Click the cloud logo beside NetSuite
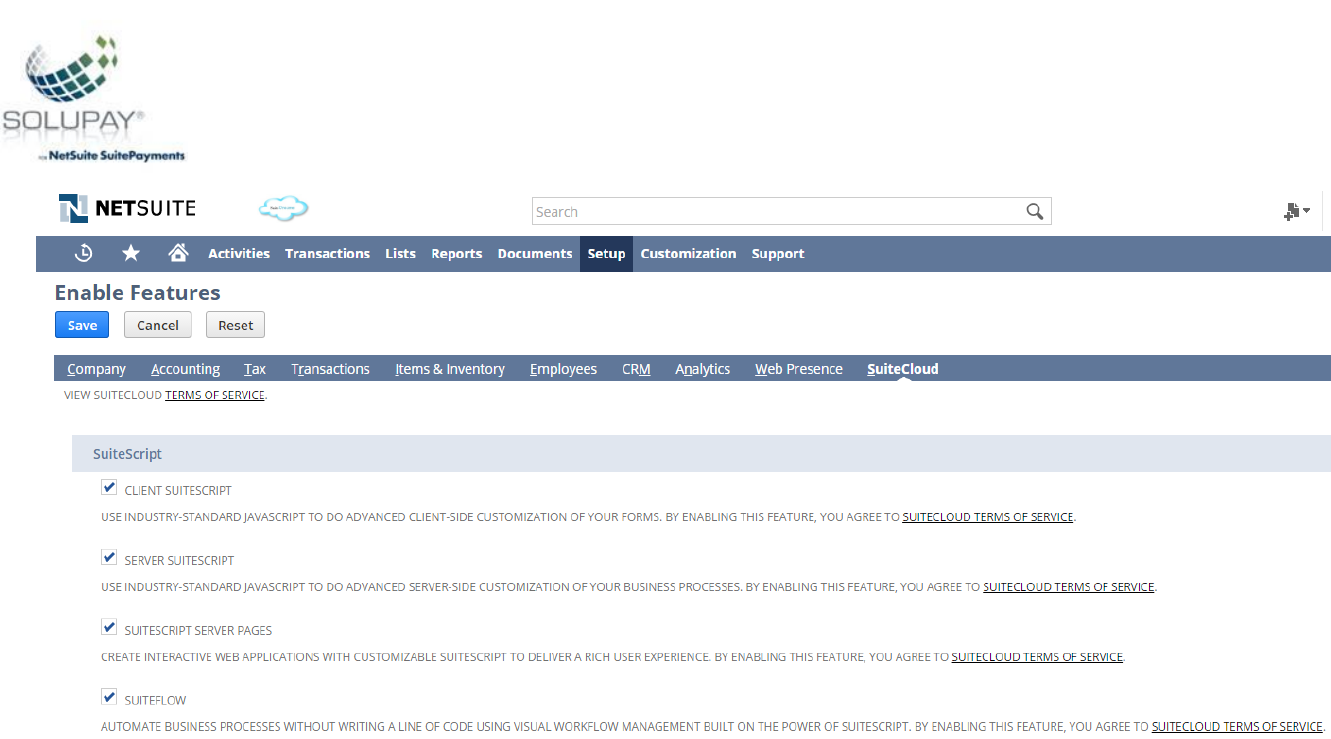Screen dimensions: 1331x739 tap(284, 208)
